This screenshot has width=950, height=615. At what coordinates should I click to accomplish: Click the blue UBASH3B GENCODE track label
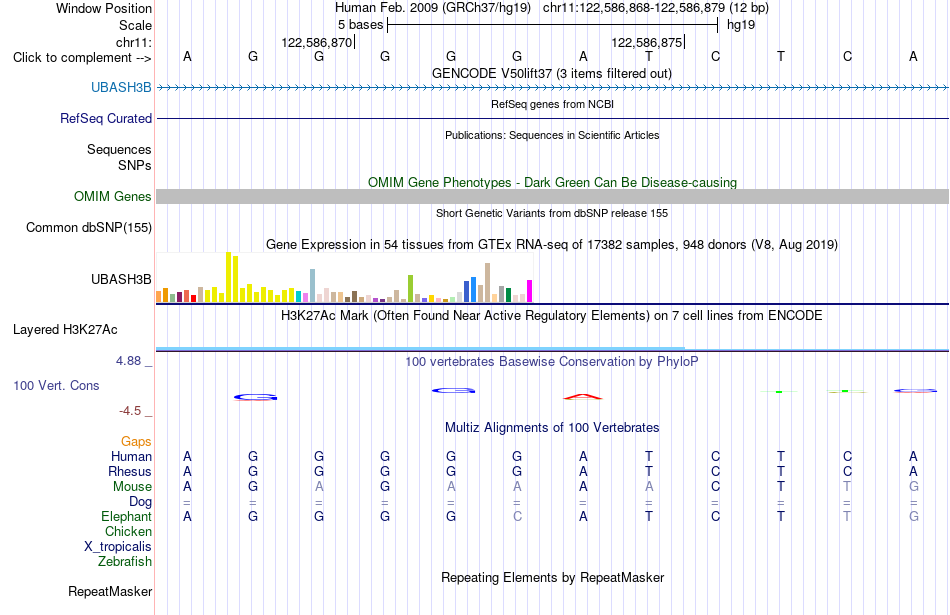tap(121, 87)
